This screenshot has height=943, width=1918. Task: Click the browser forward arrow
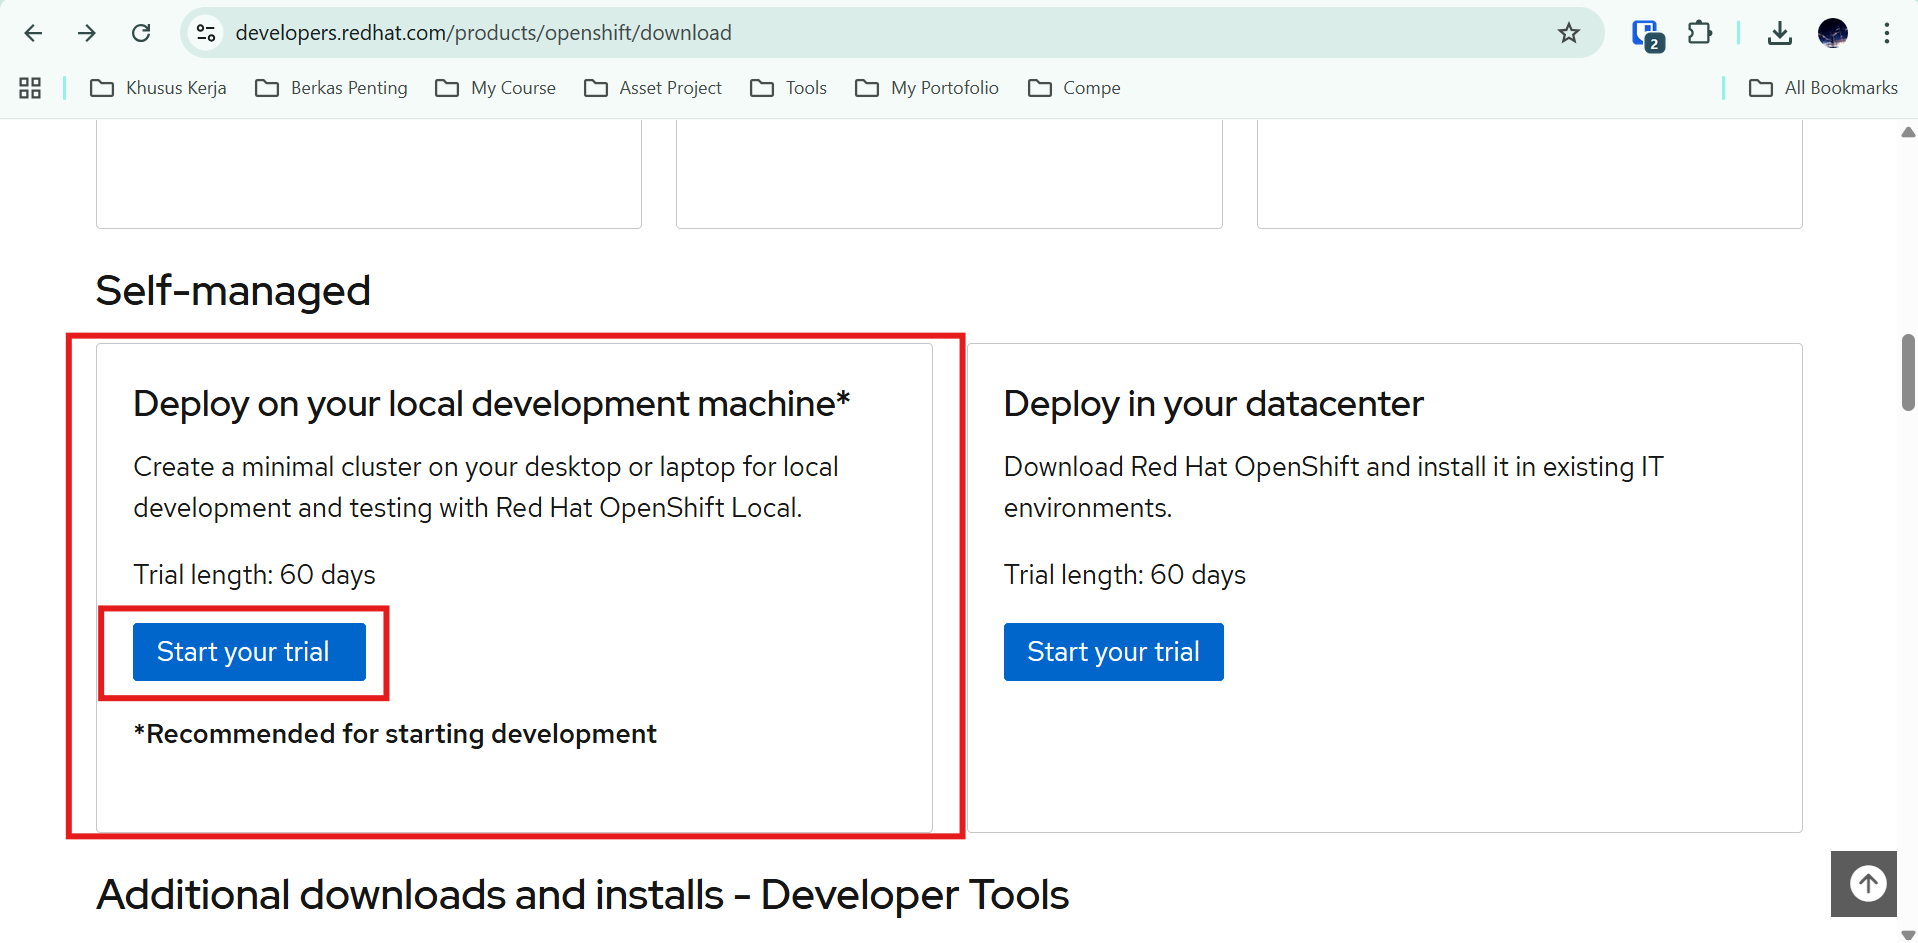(x=87, y=33)
